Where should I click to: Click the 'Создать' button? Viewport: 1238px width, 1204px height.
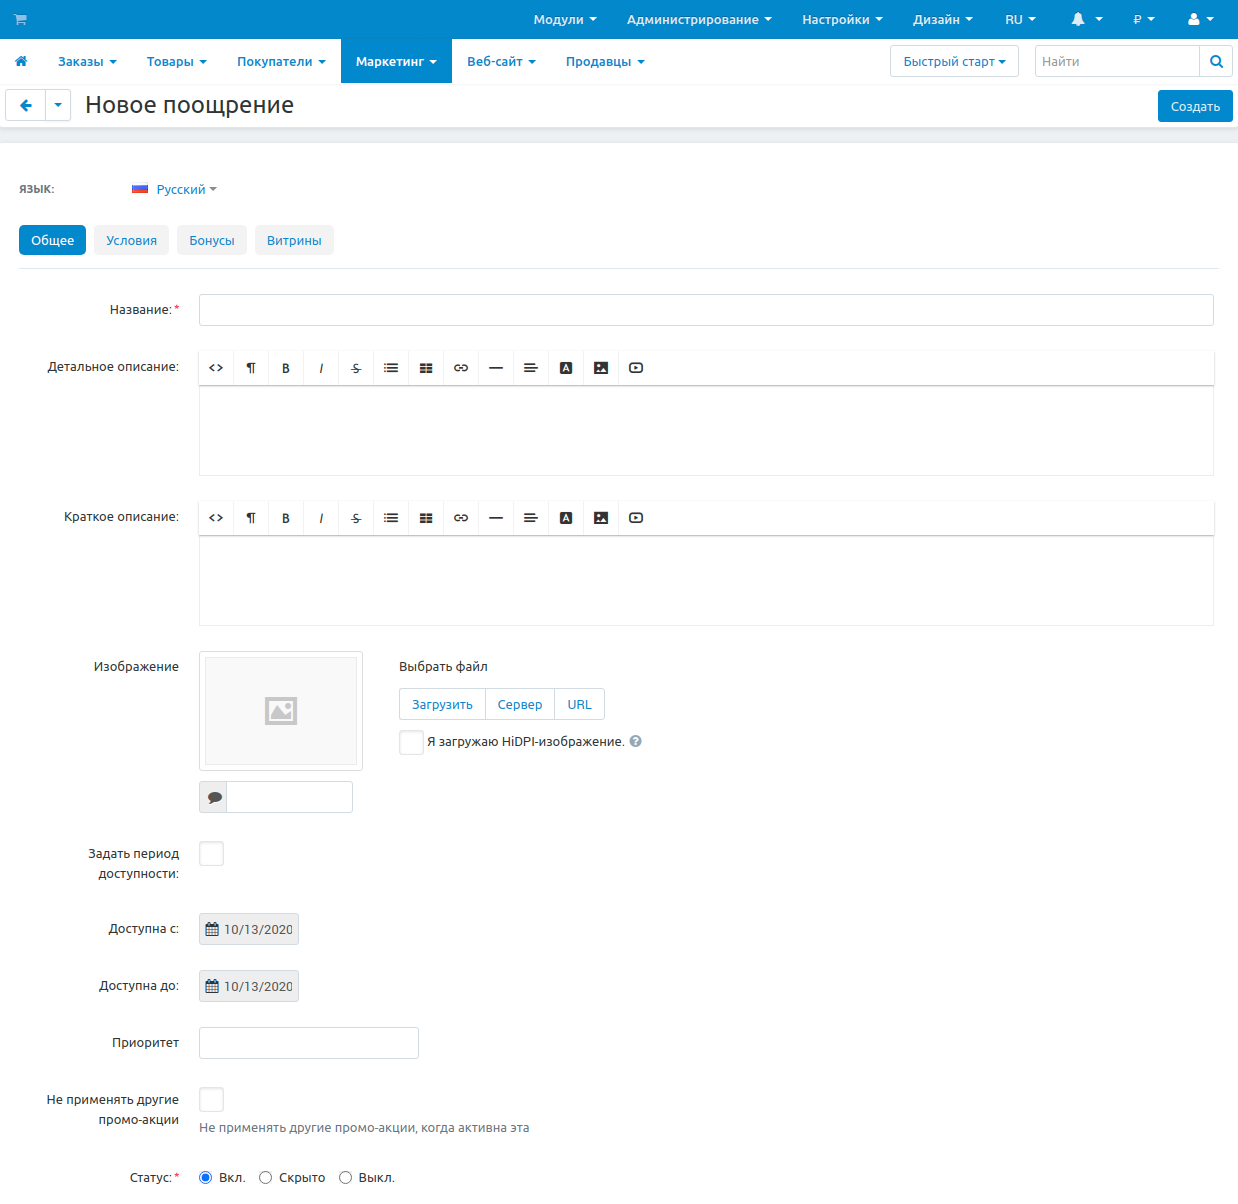pyautogui.click(x=1195, y=106)
